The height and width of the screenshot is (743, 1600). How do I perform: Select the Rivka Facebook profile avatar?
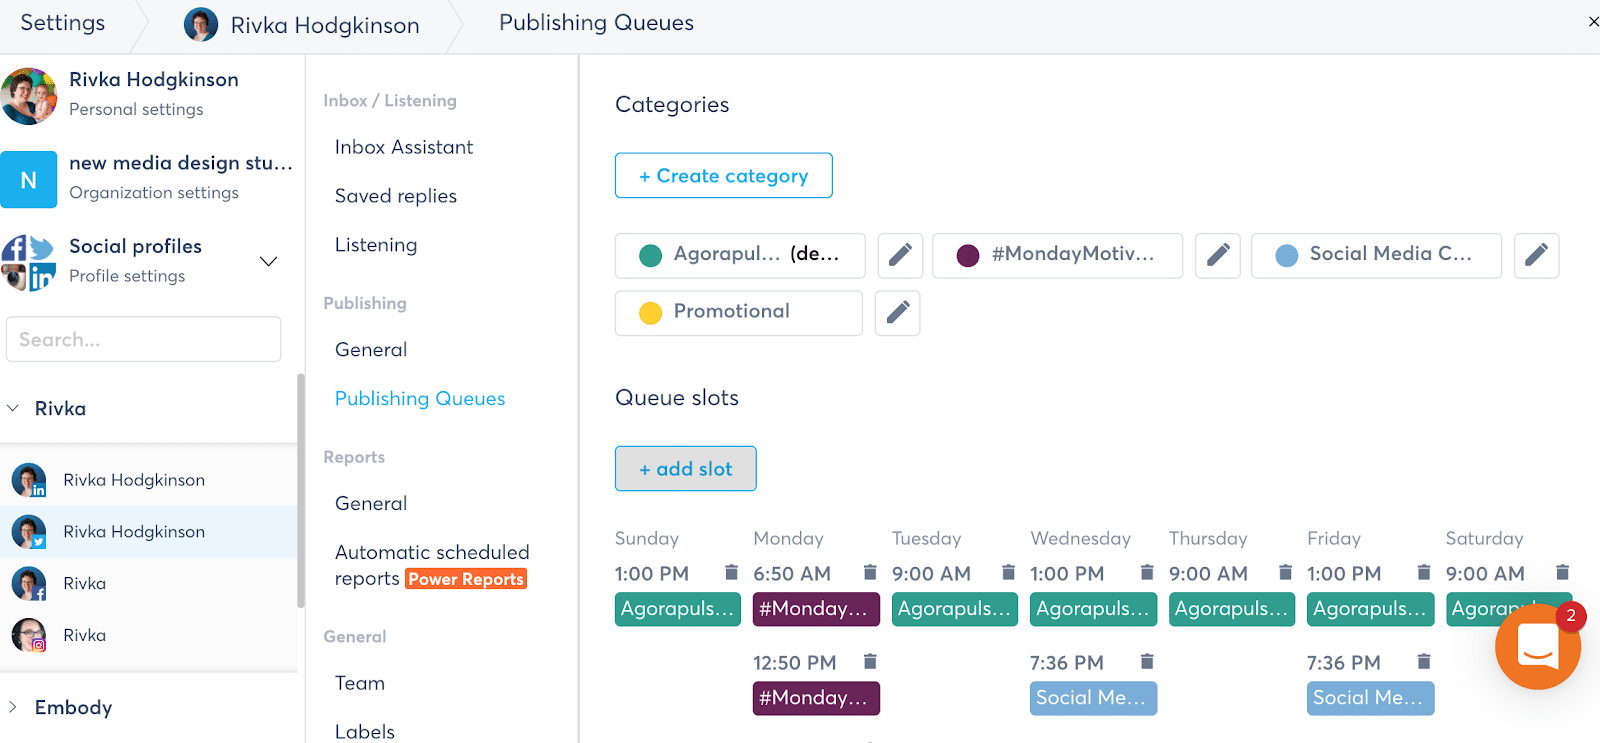(x=29, y=583)
